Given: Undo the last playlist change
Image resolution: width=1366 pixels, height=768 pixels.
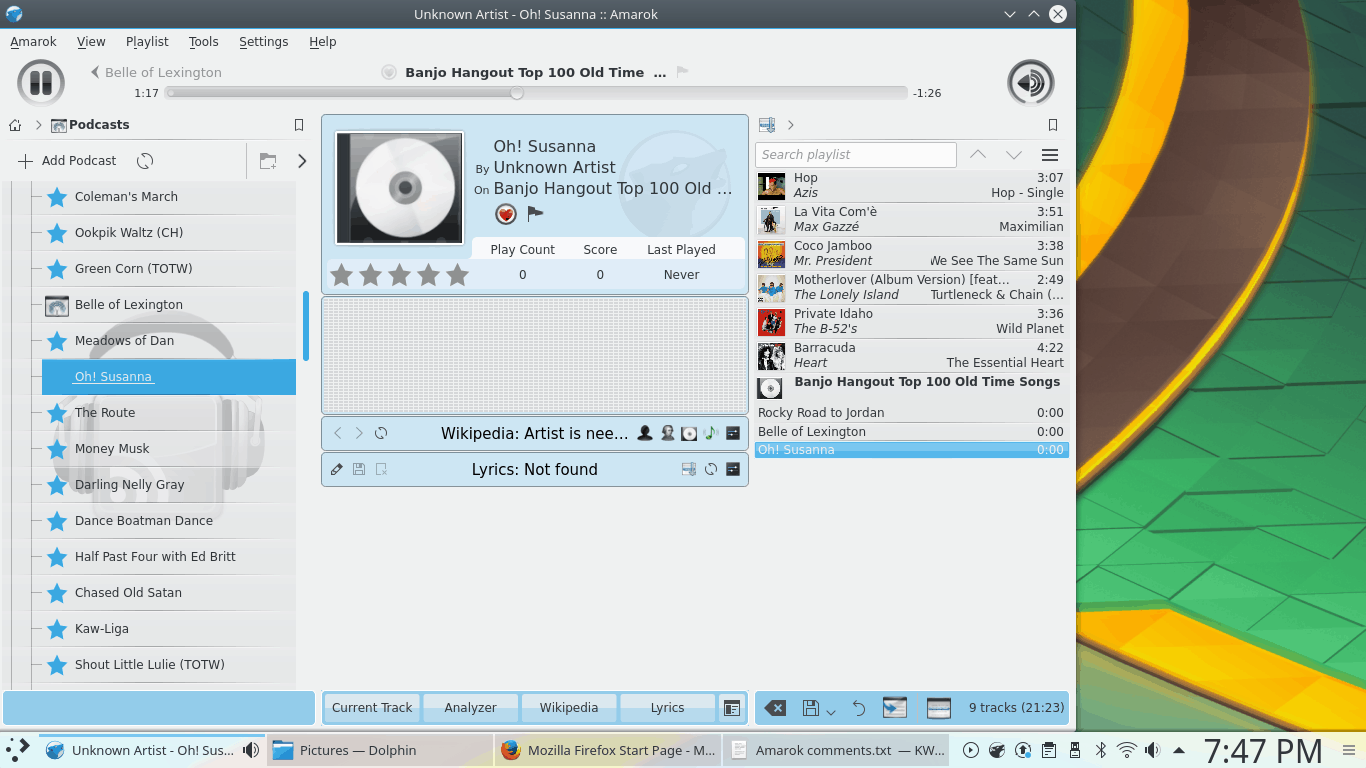Looking at the screenshot, I should click(859, 708).
